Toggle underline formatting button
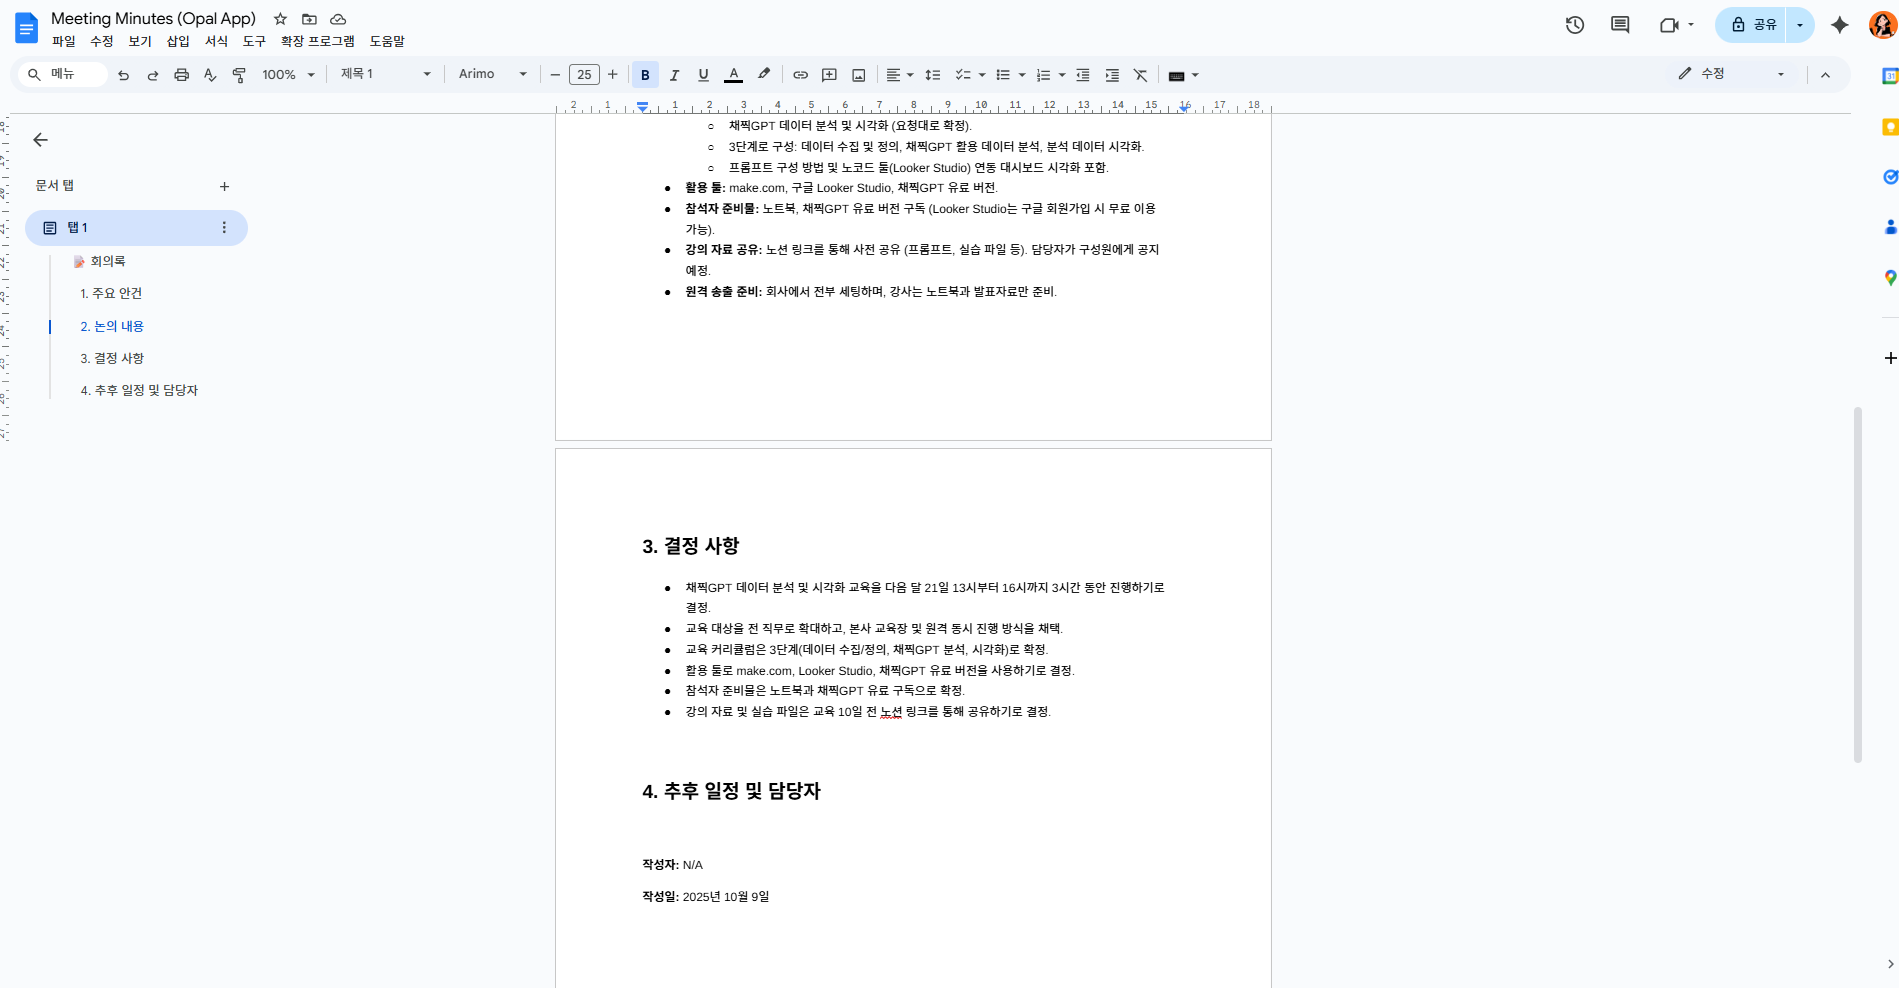This screenshot has width=1899, height=988. 703,75
